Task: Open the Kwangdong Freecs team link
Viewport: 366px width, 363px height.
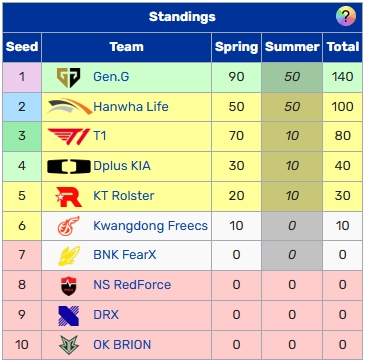Action: (x=150, y=226)
